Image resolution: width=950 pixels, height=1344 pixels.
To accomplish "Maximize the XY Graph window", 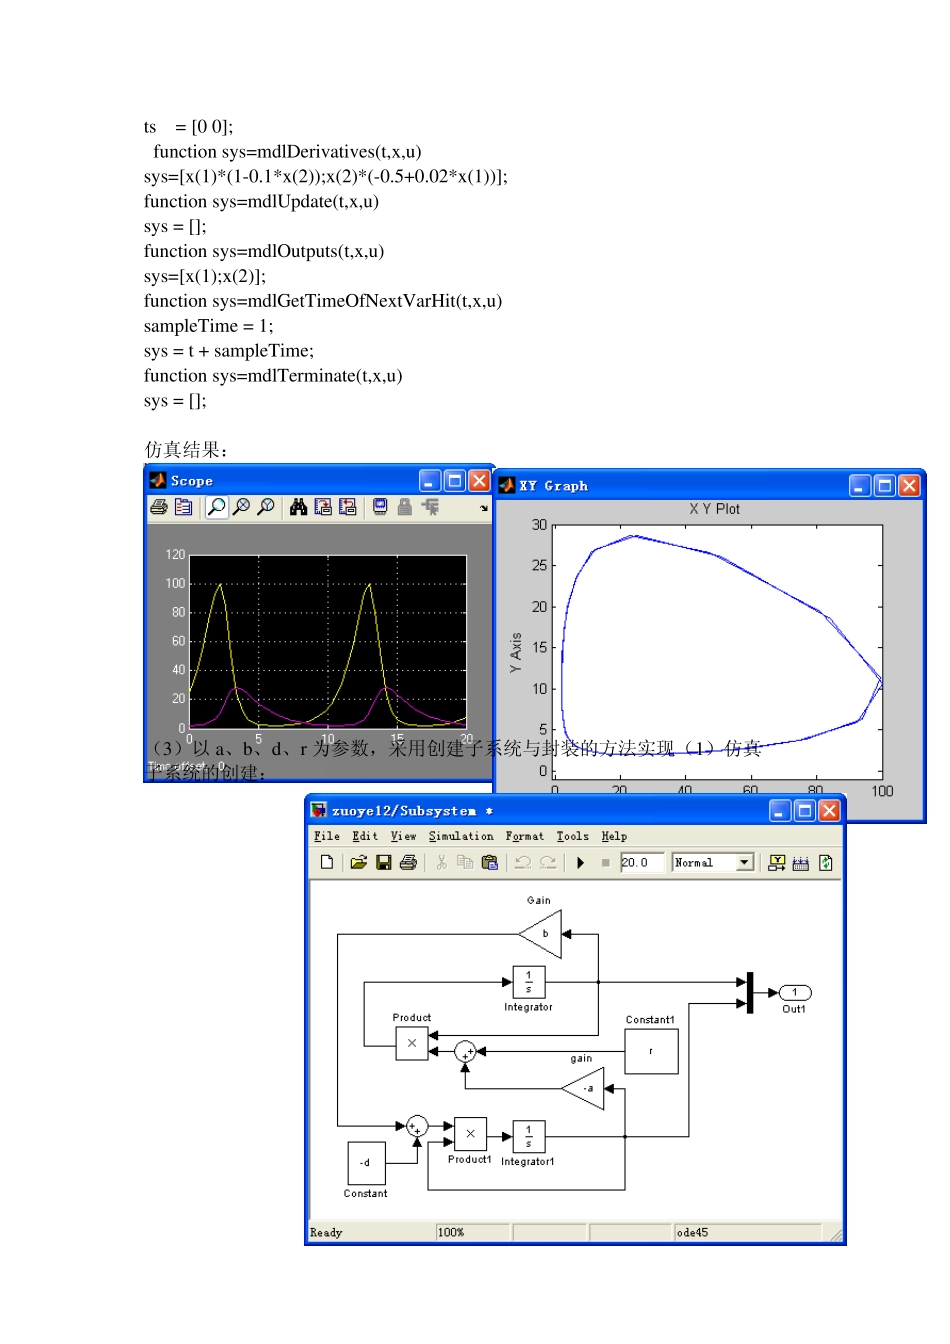I will pos(884,486).
